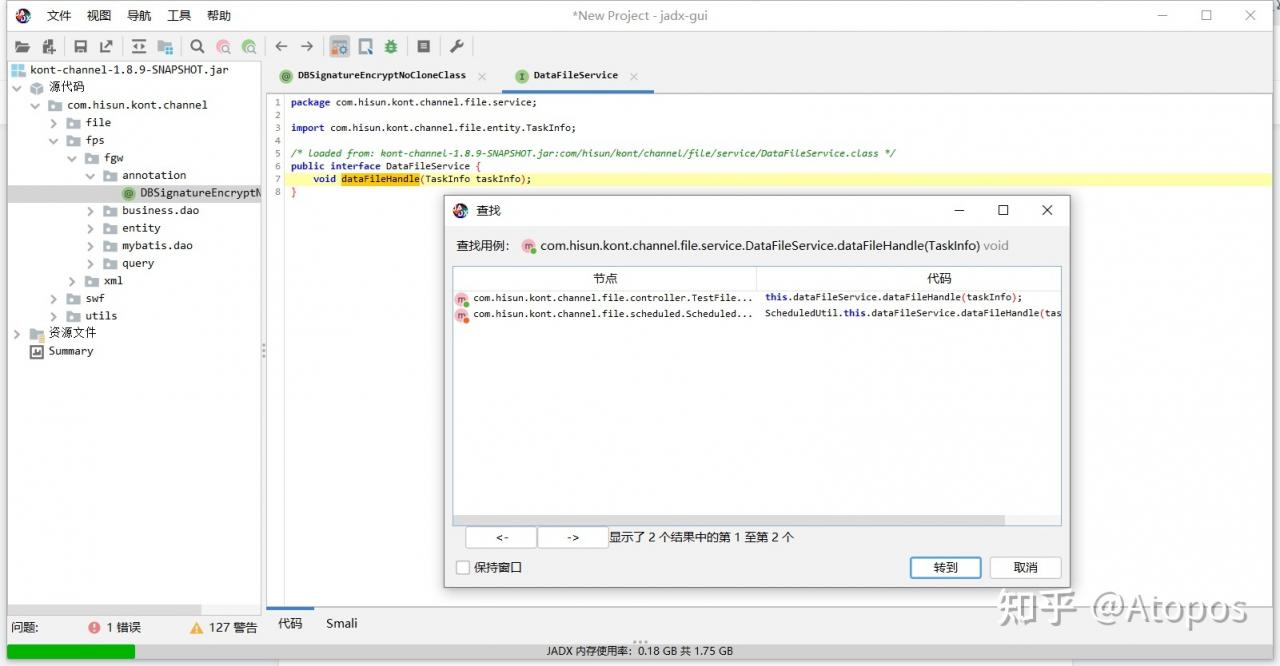
Task: Click the 节点 column header
Action: 605,278
